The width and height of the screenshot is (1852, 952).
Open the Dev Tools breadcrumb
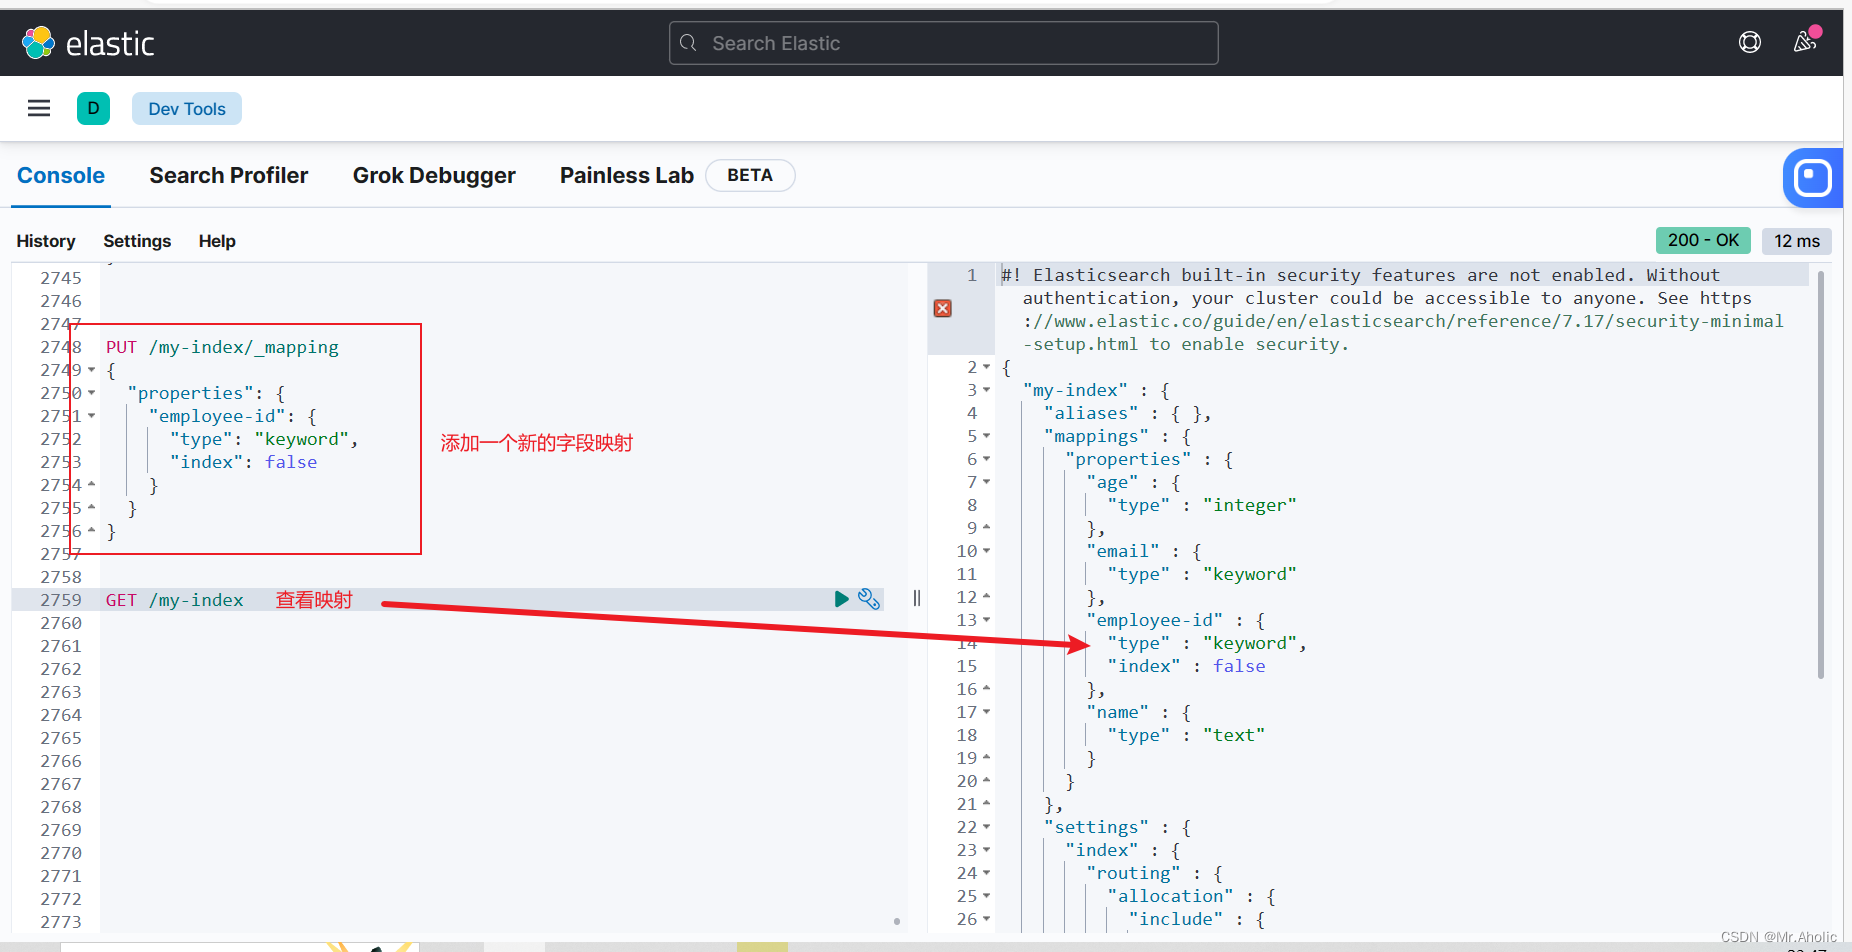pos(187,109)
